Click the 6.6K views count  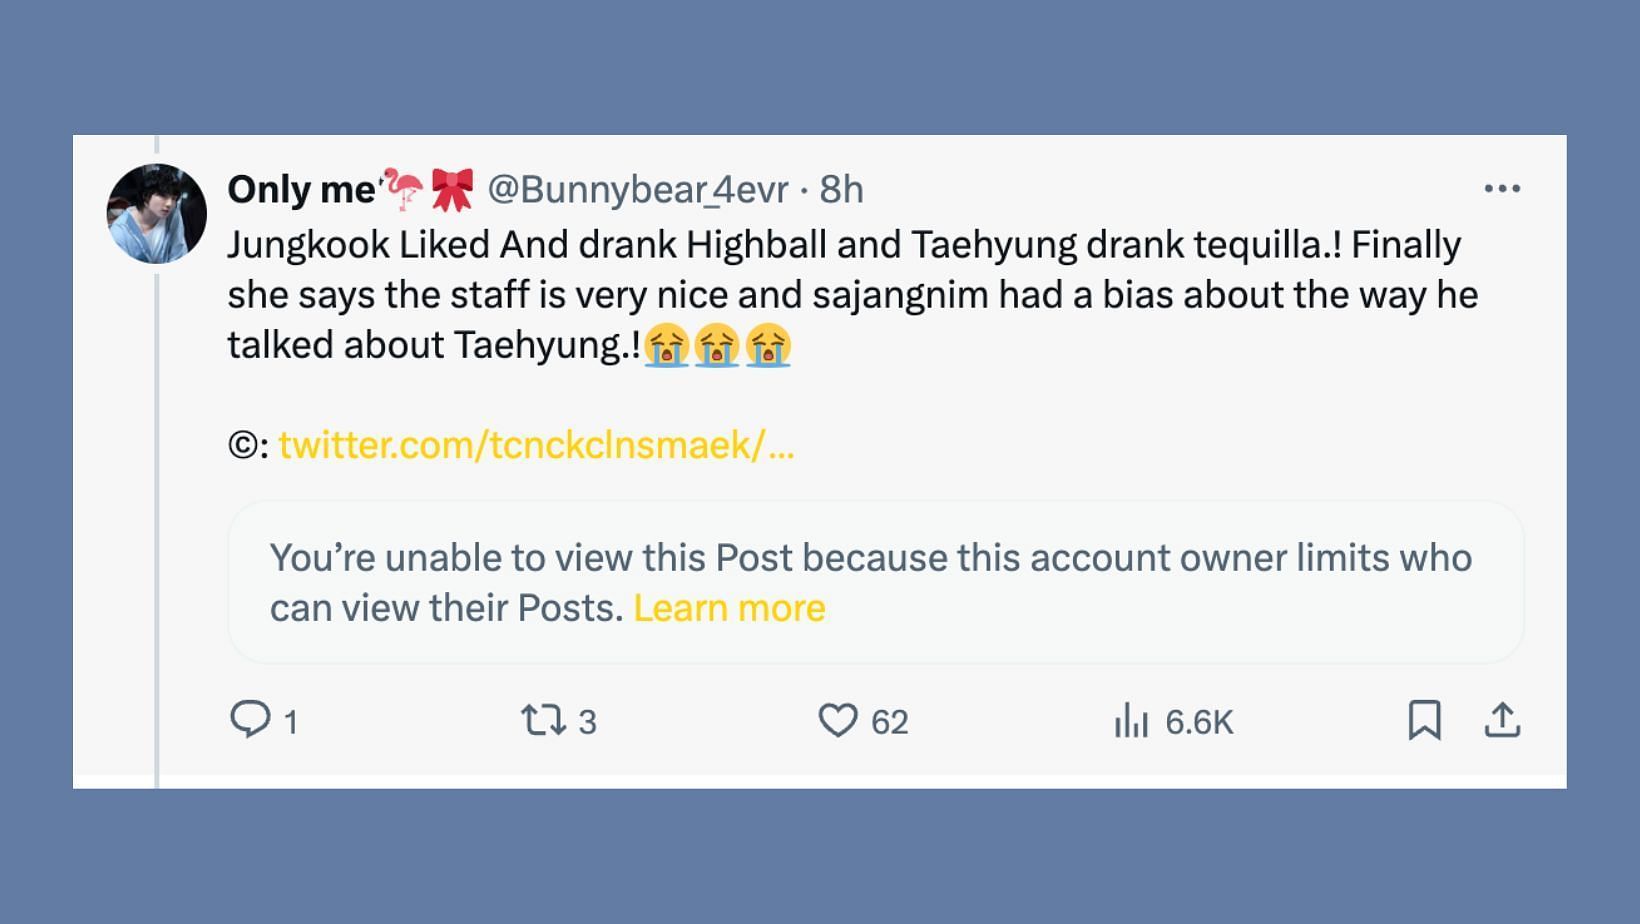coord(1199,722)
